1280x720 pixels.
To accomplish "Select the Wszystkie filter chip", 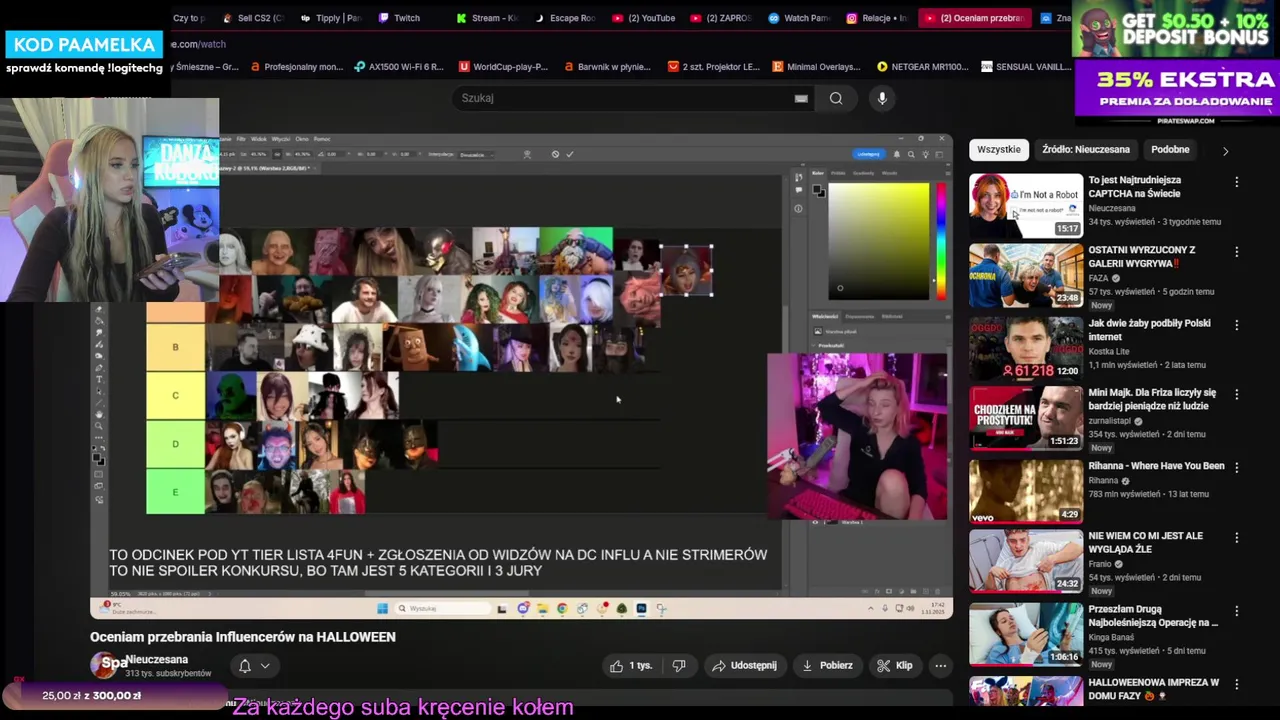I will click(999, 150).
